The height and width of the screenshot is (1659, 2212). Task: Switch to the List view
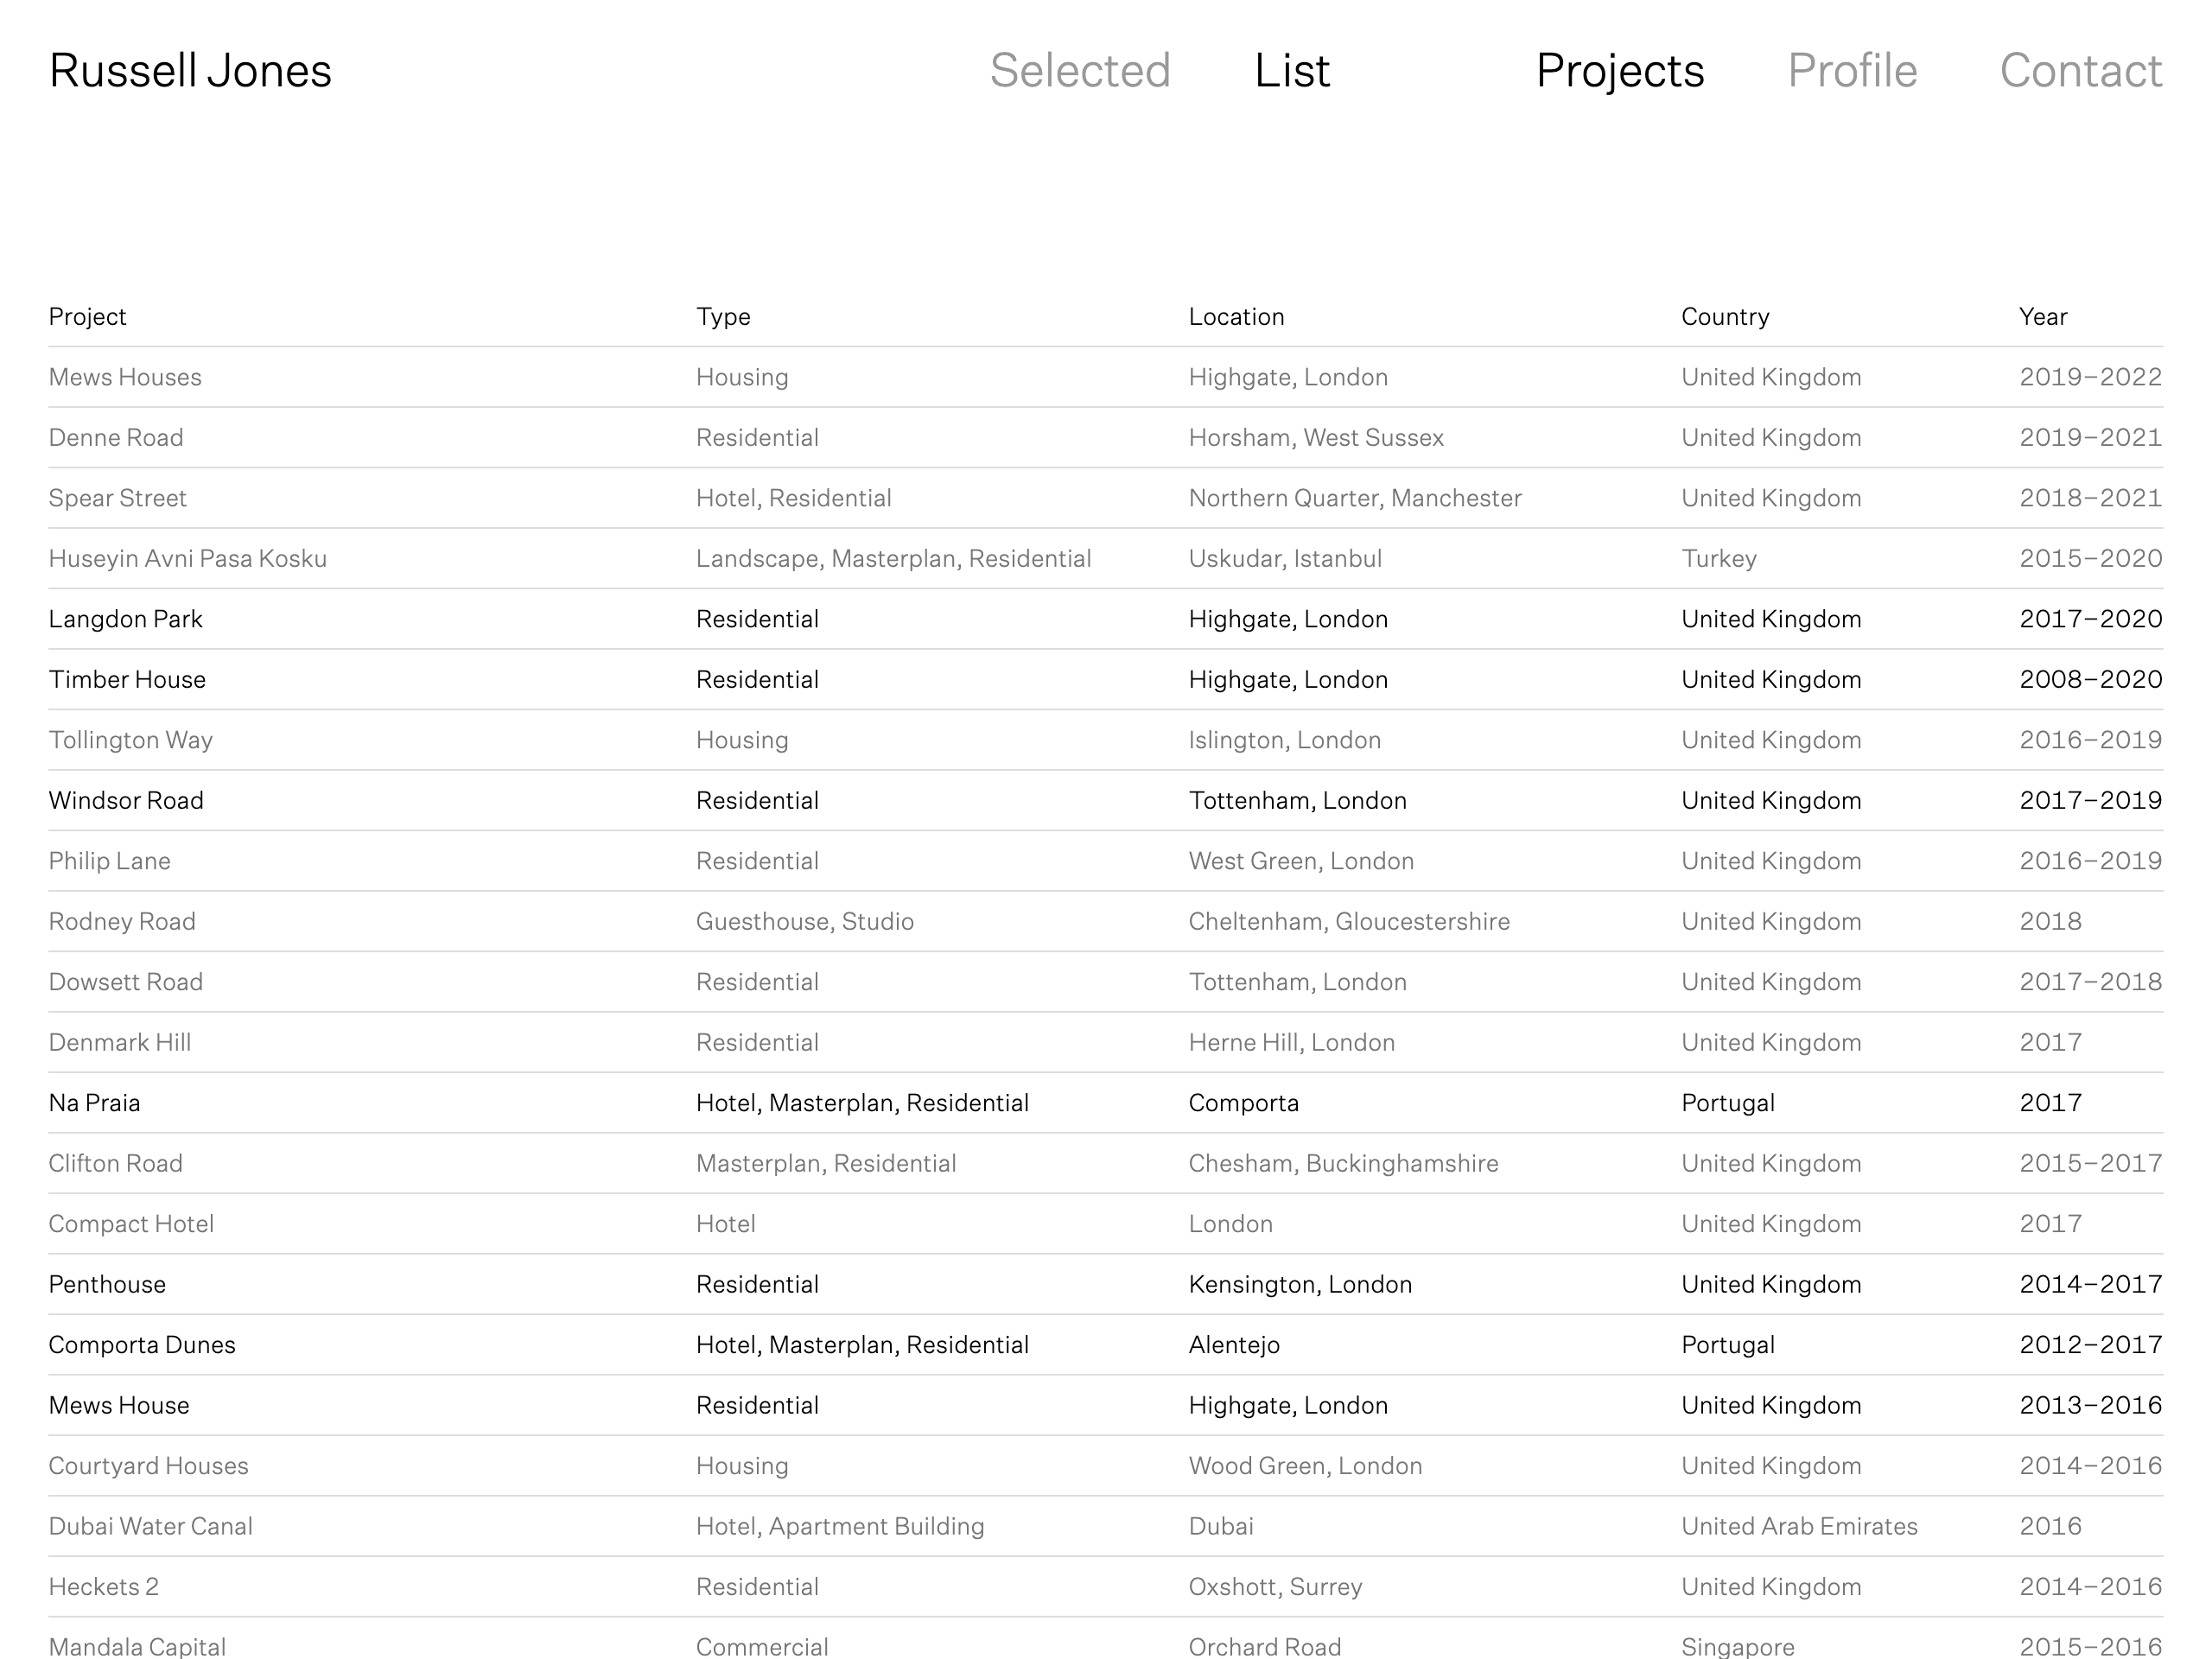1292,71
